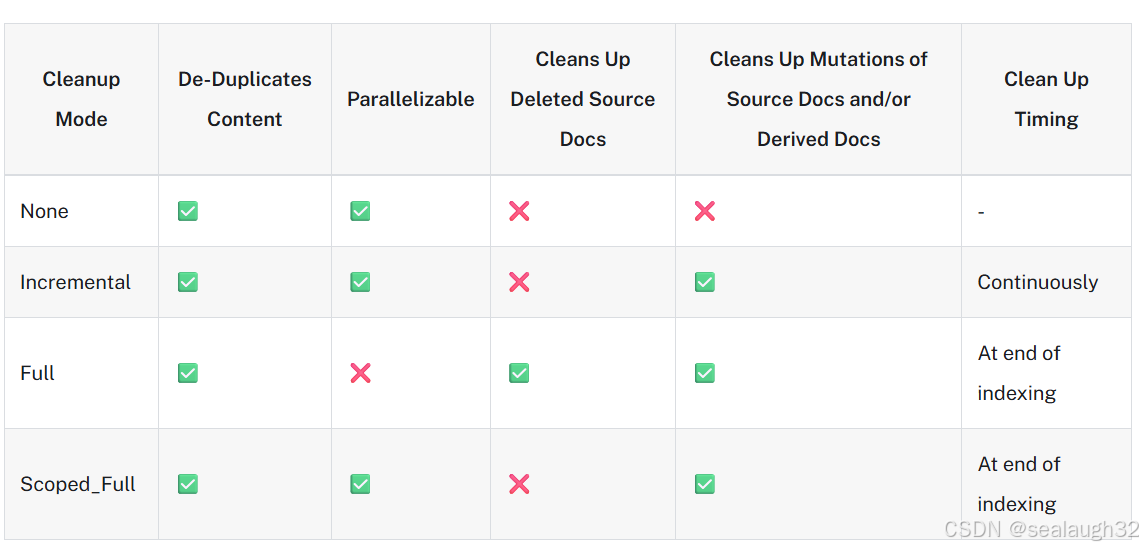This screenshot has width=1143, height=549.
Task: Click the Parallelizable column header
Action: [410, 99]
